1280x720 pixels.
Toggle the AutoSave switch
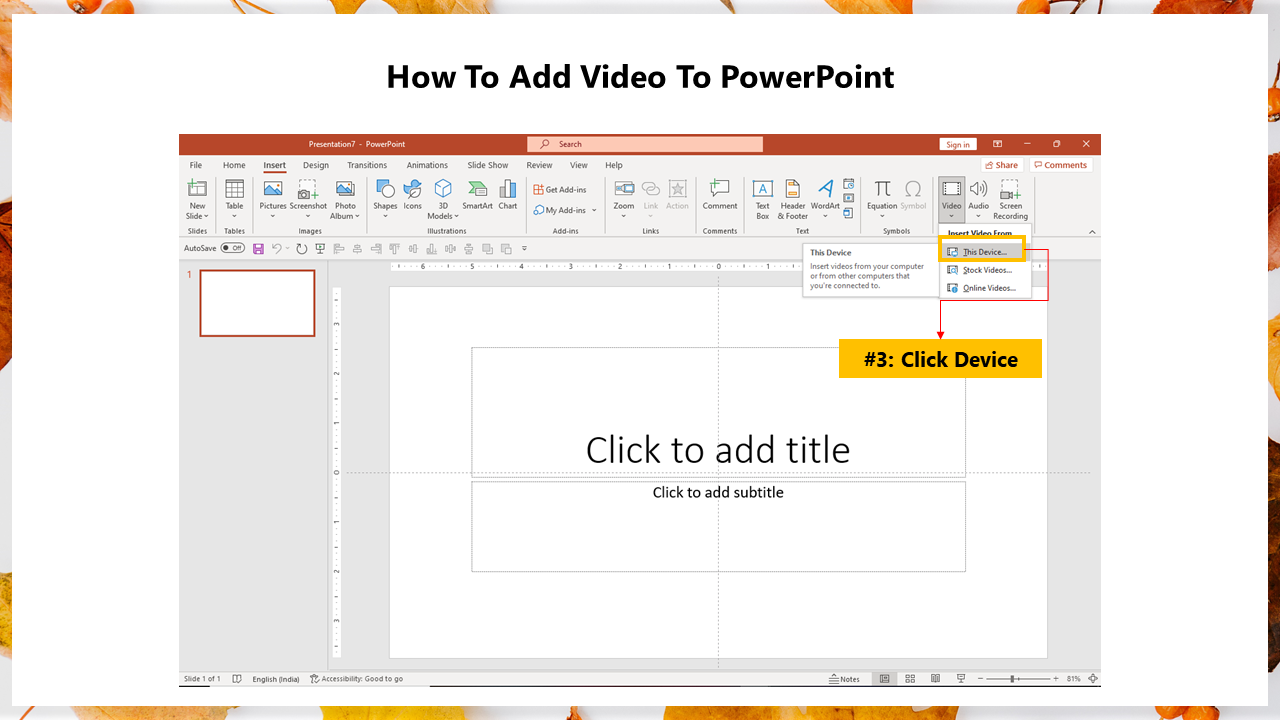[232, 248]
